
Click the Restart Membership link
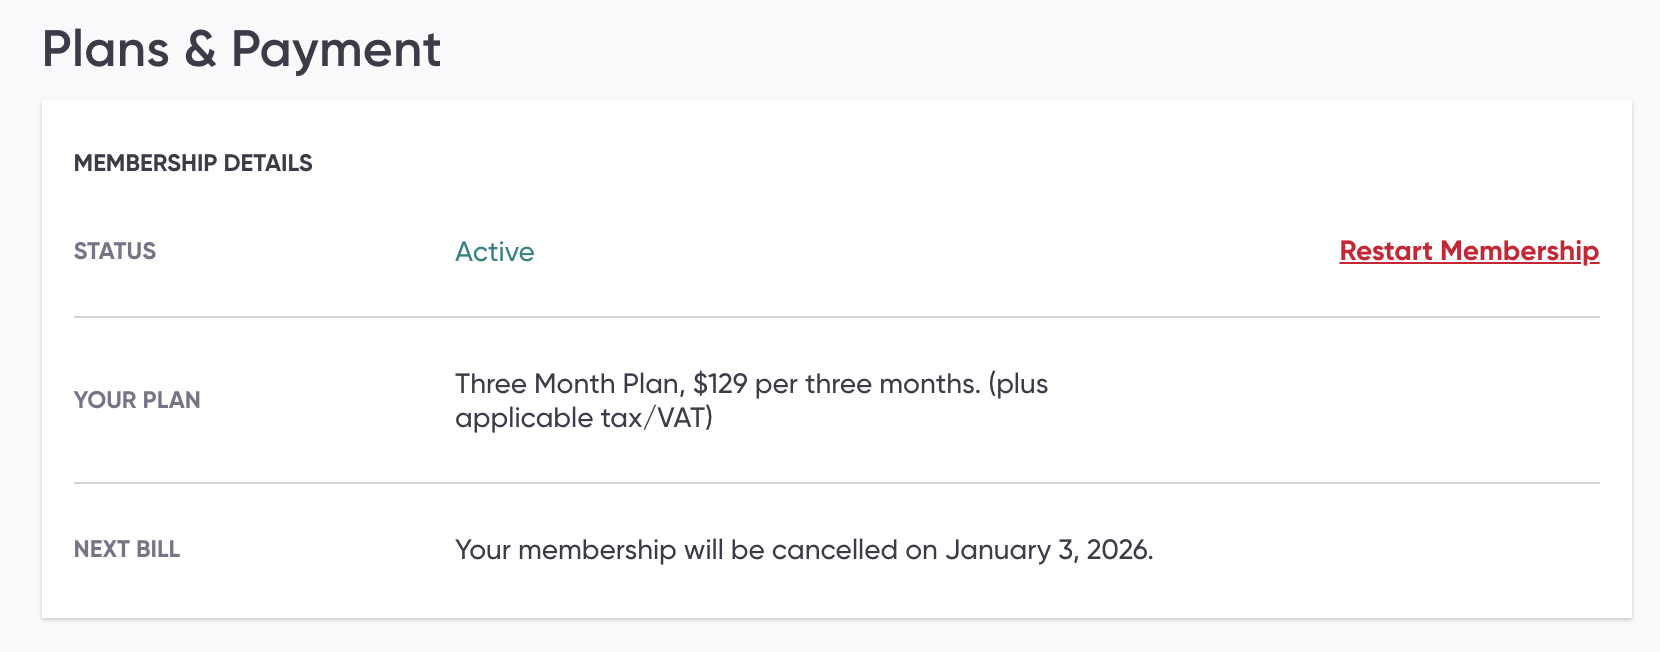point(1469,251)
